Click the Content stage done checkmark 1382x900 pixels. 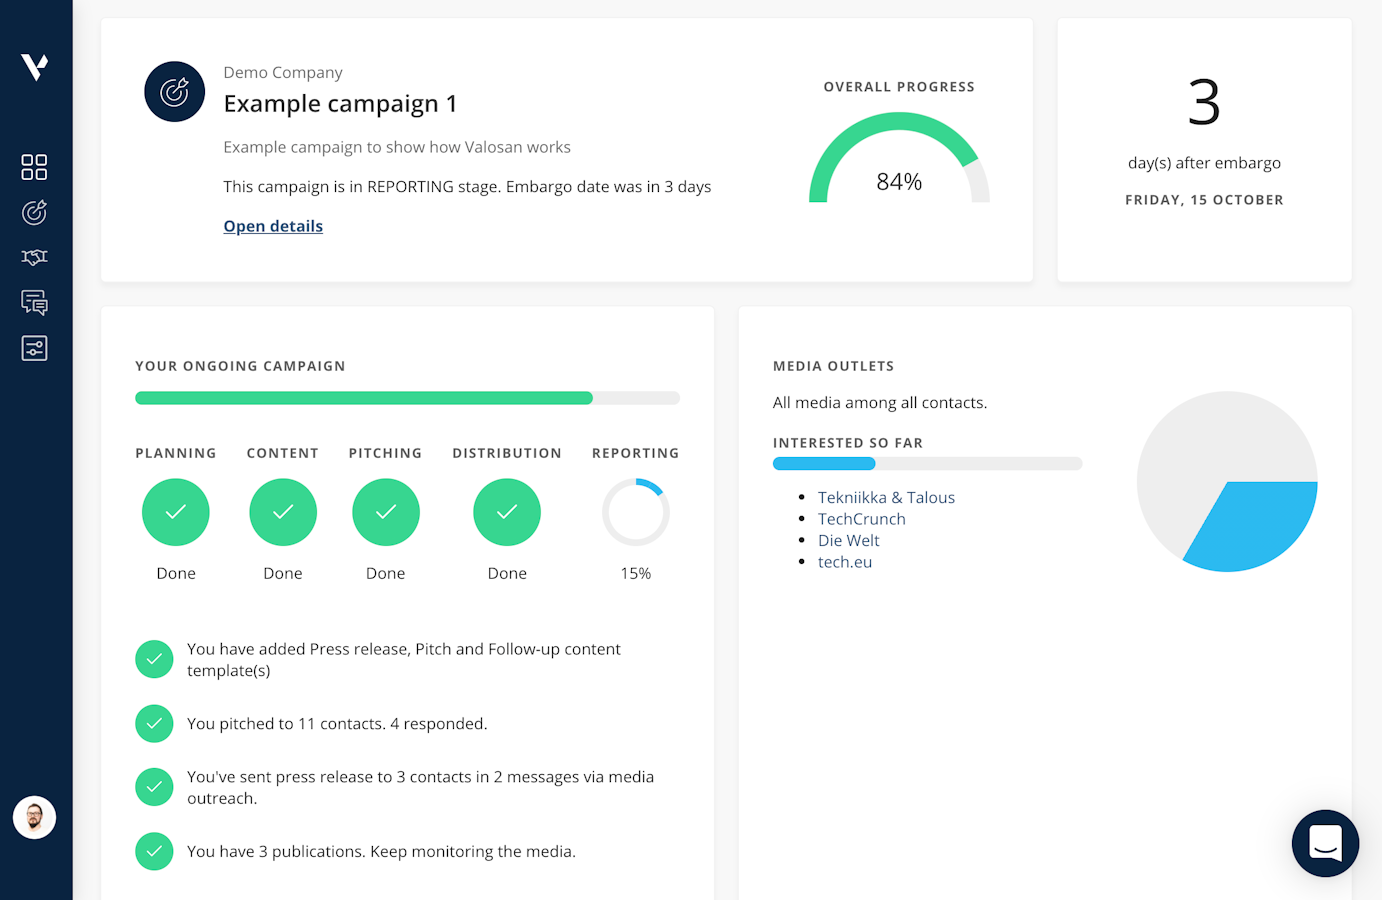point(283,512)
